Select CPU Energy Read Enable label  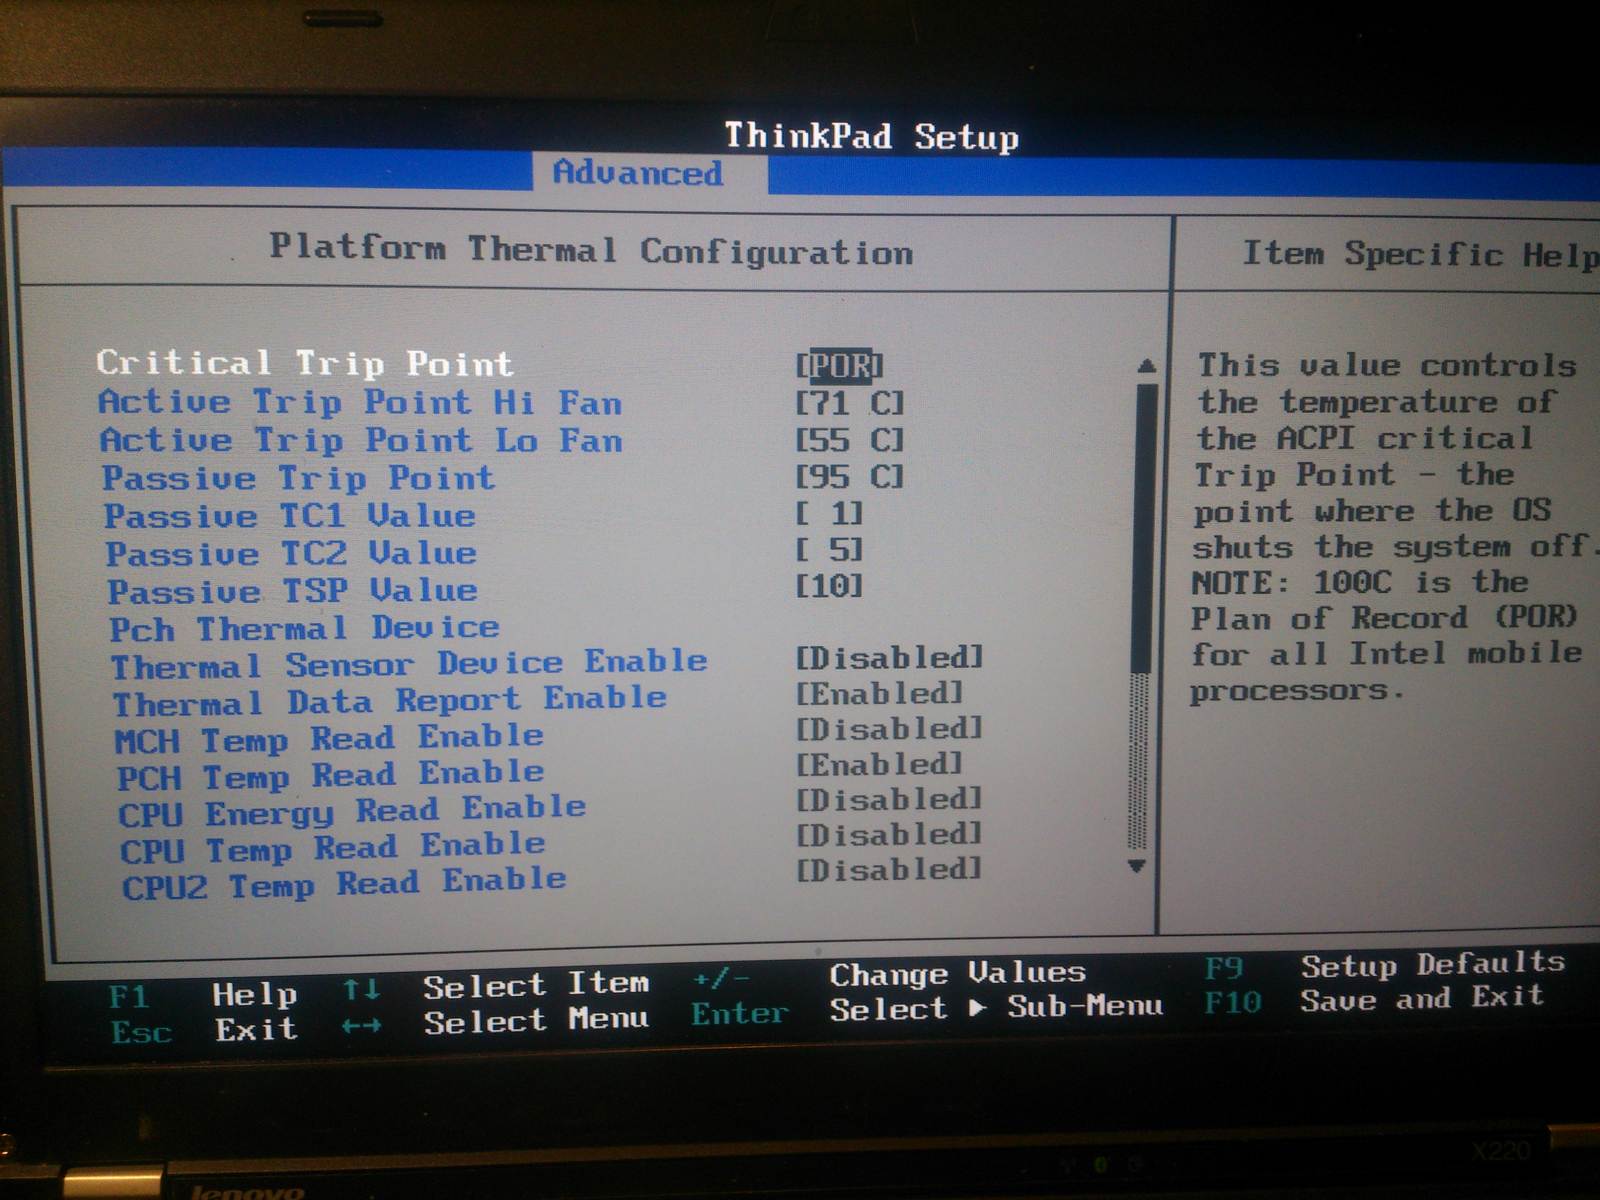[352, 811]
